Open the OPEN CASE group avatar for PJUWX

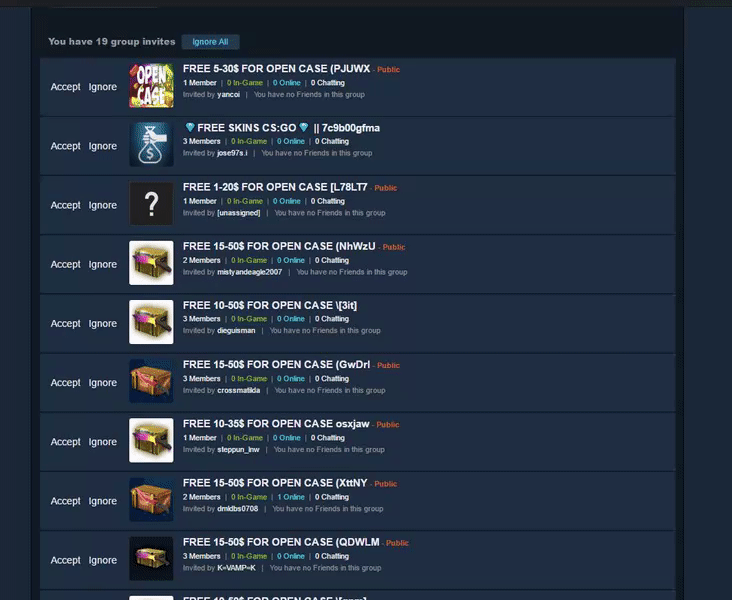151,86
